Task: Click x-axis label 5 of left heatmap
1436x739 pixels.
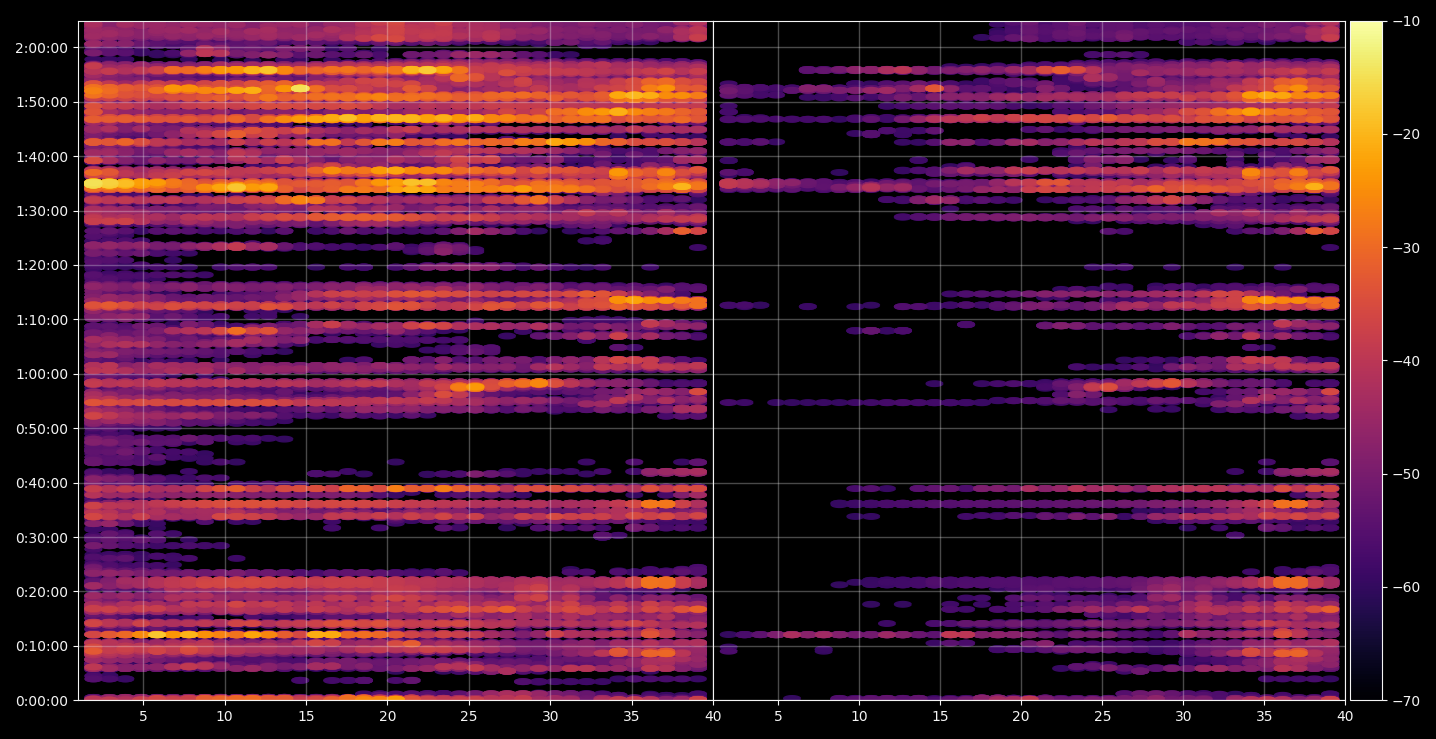Action: point(143,716)
